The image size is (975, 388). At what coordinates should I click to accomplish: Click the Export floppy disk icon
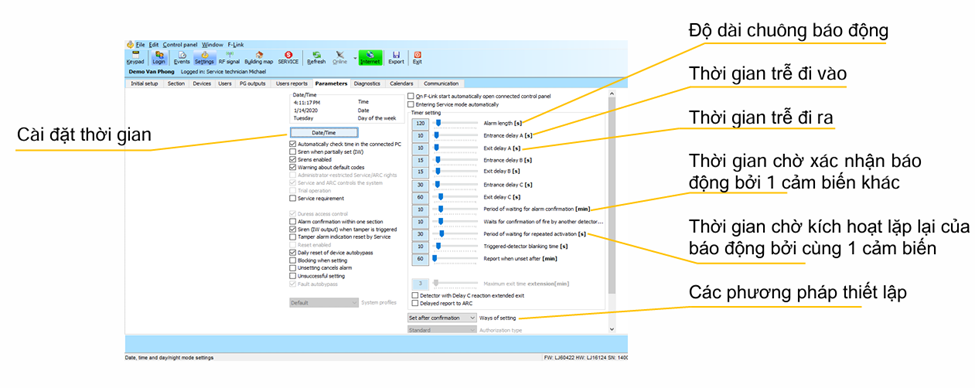(396, 58)
